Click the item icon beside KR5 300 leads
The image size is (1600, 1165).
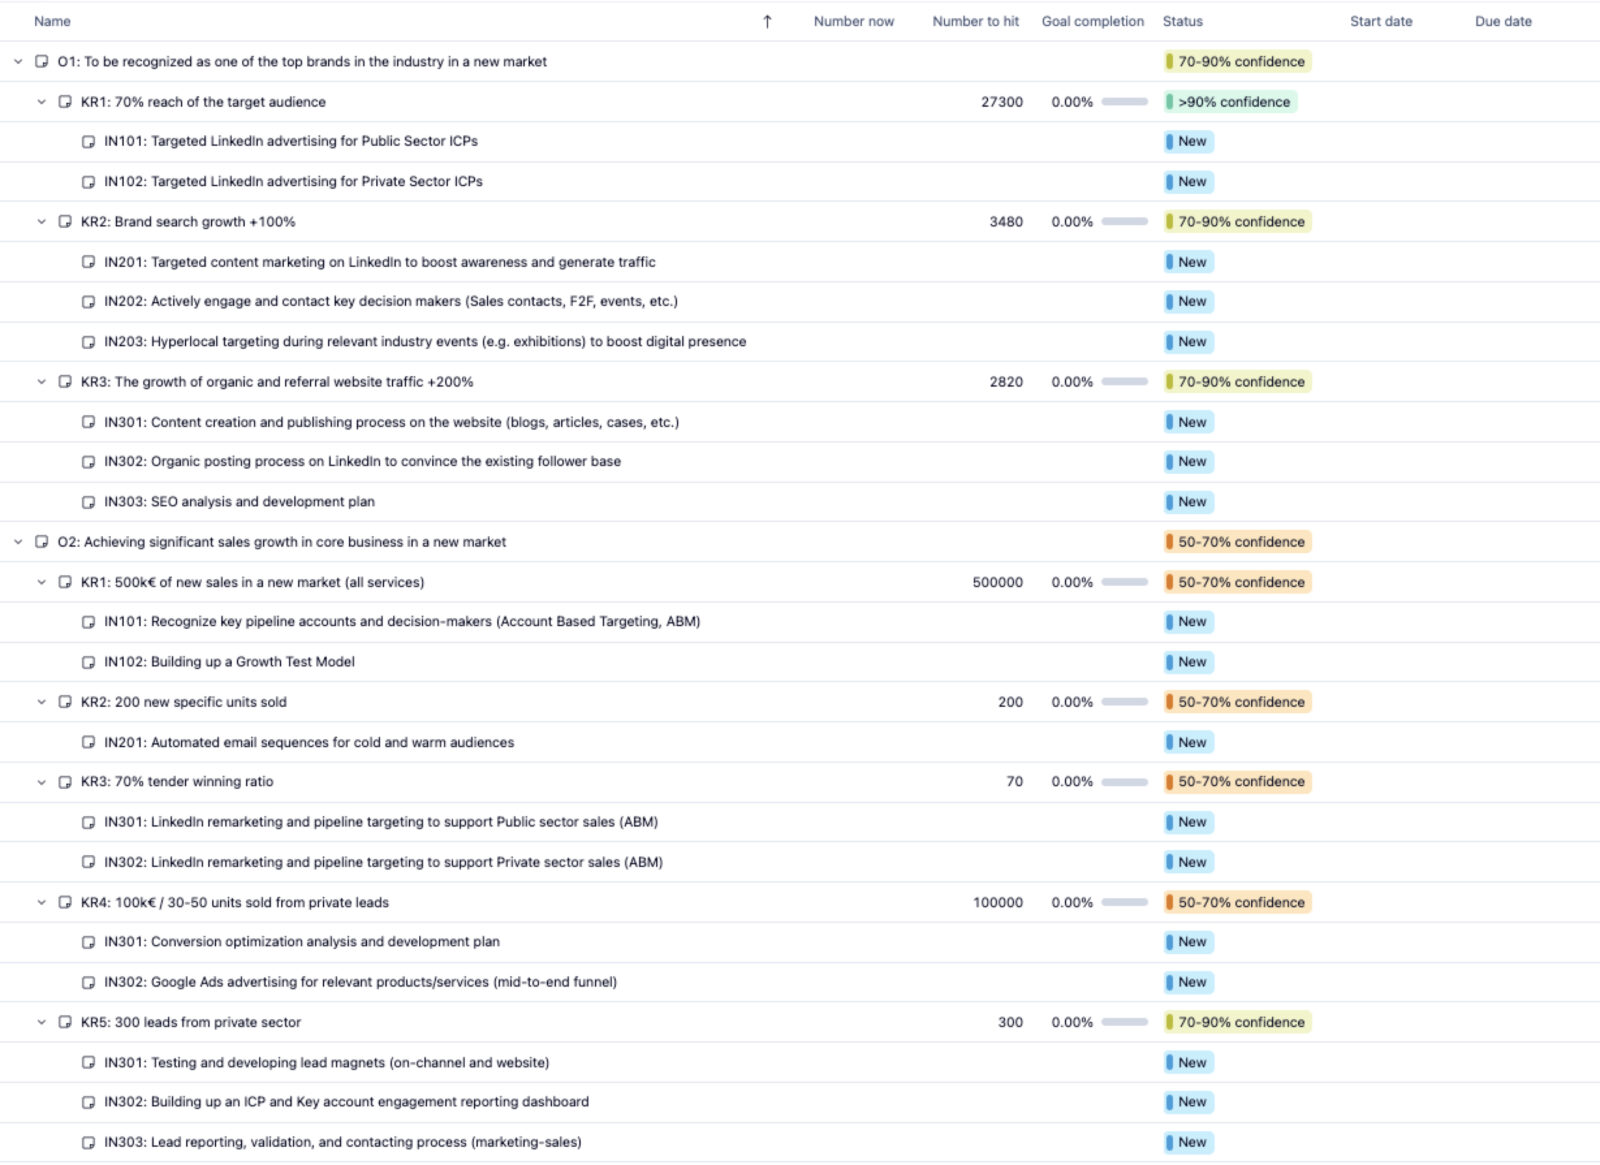(65, 1022)
